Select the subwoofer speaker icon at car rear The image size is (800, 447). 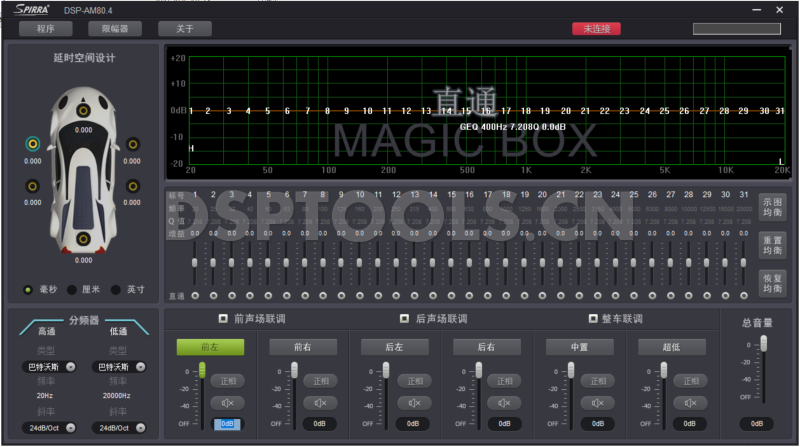[x=83, y=239]
